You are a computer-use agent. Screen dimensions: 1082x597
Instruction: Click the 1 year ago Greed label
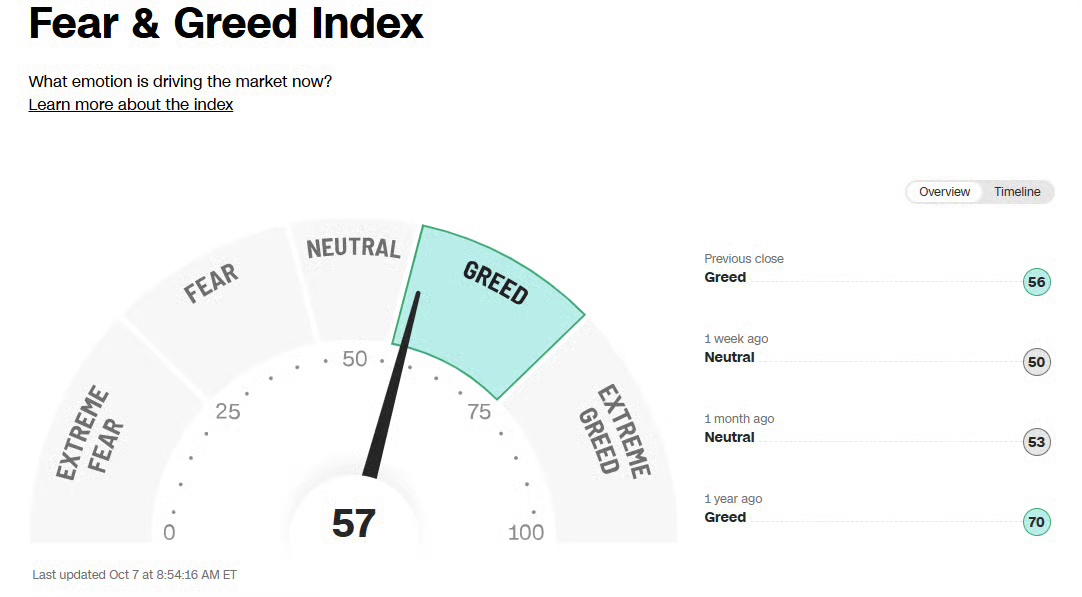pos(725,518)
